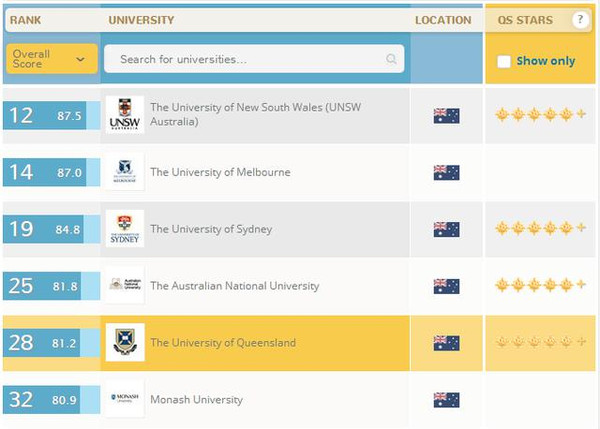Screen dimensions: 600x429
Task: Click the UNSW Australia logo
Action: pyautogui.click(x=125, y=115)
